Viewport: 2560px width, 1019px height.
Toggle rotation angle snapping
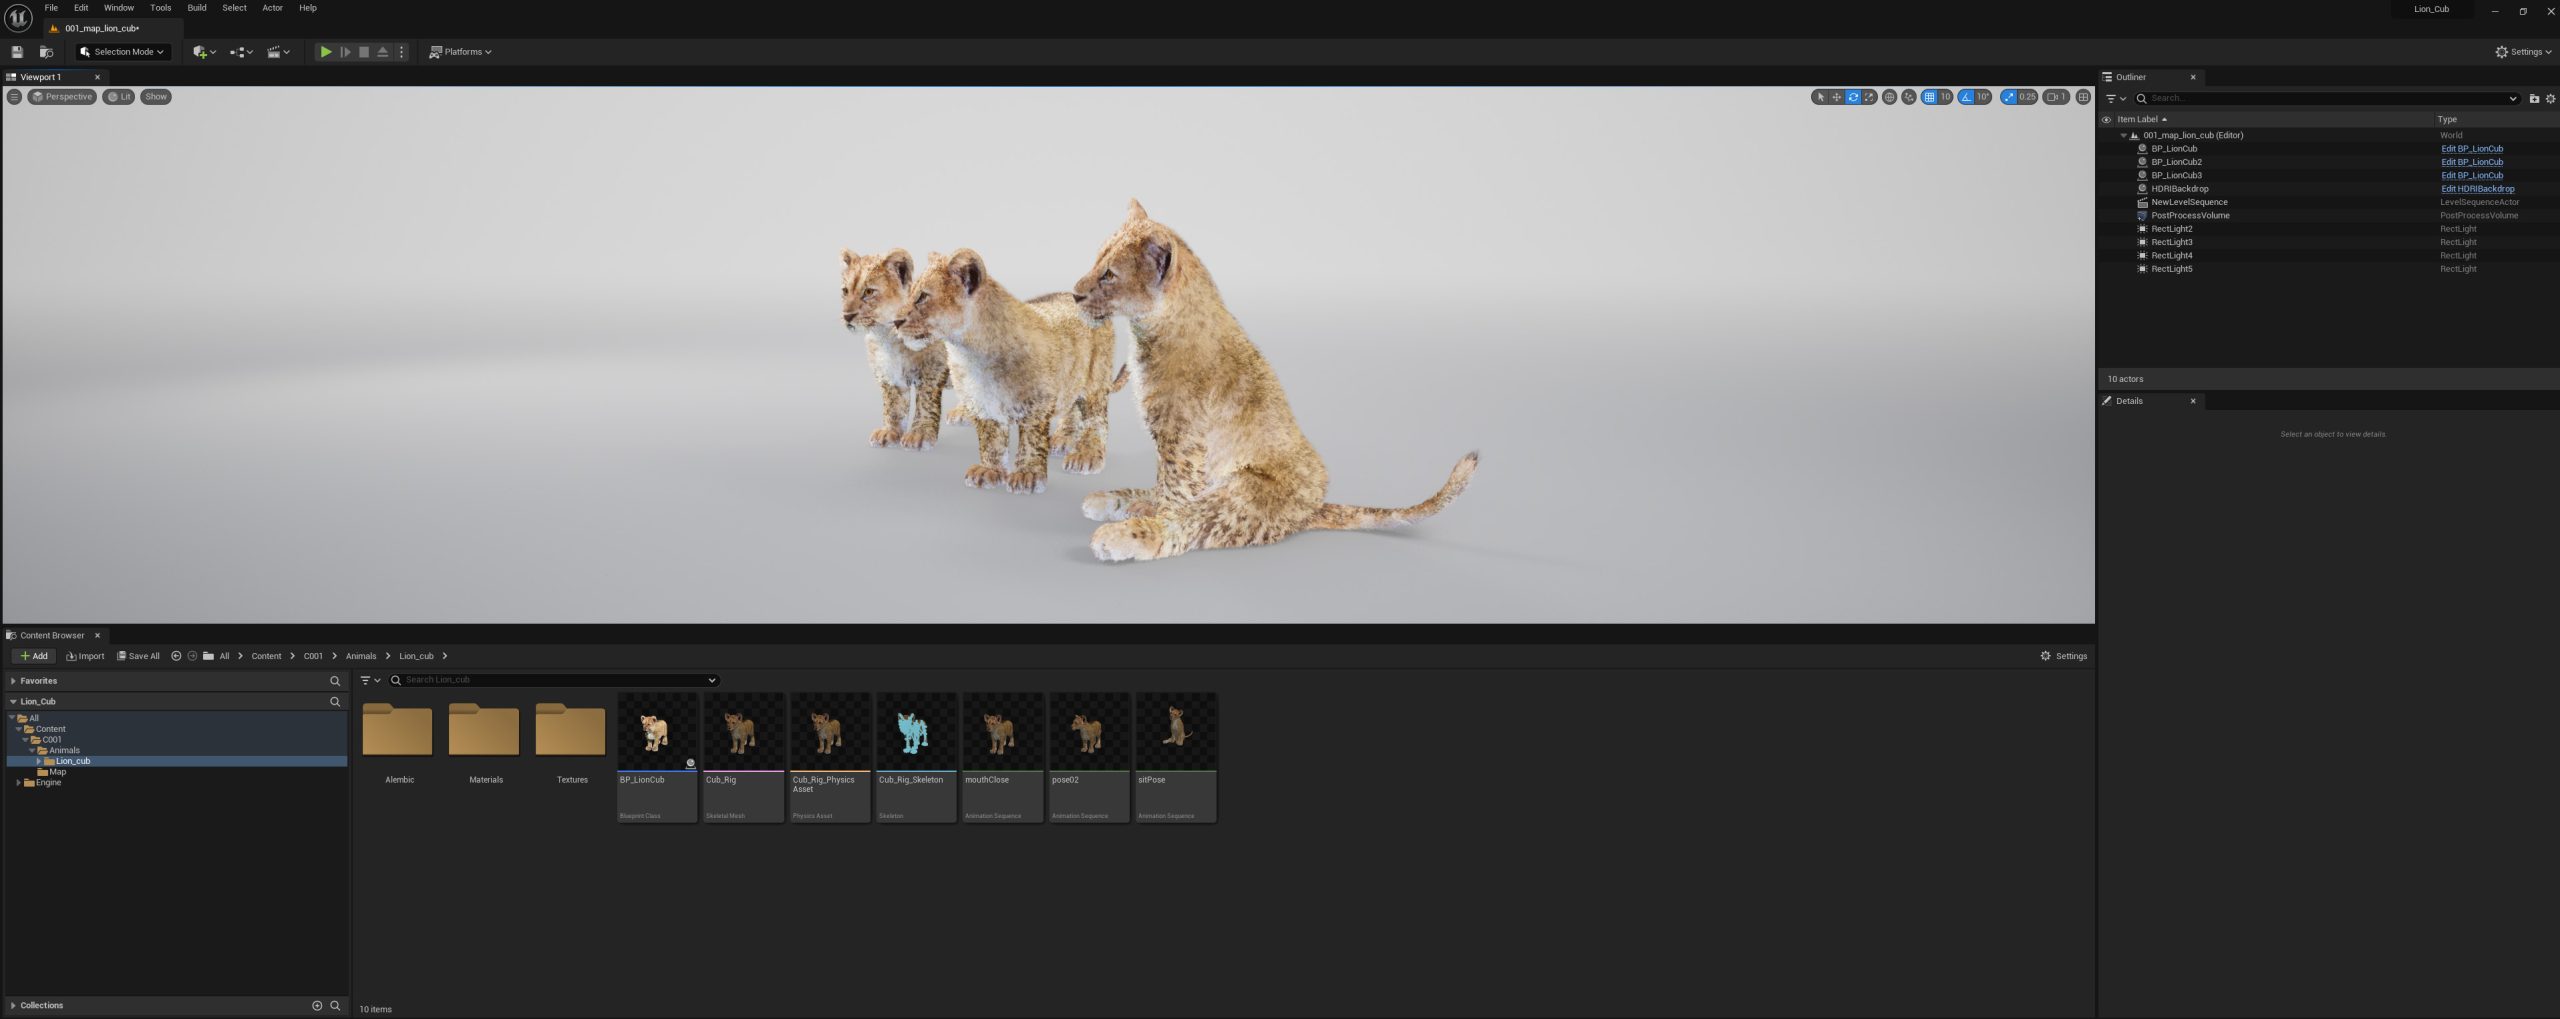(1966, 97)
